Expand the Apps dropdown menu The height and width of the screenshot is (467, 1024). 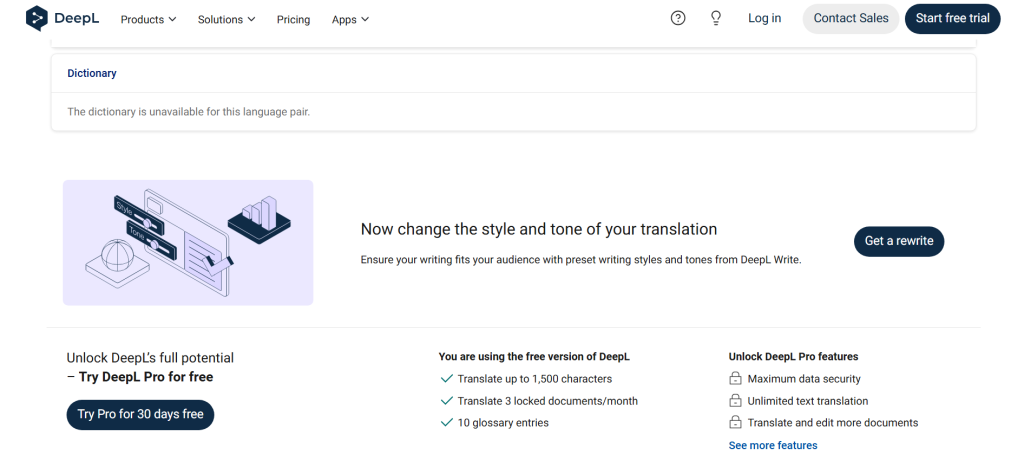click(x=350, y=20)
